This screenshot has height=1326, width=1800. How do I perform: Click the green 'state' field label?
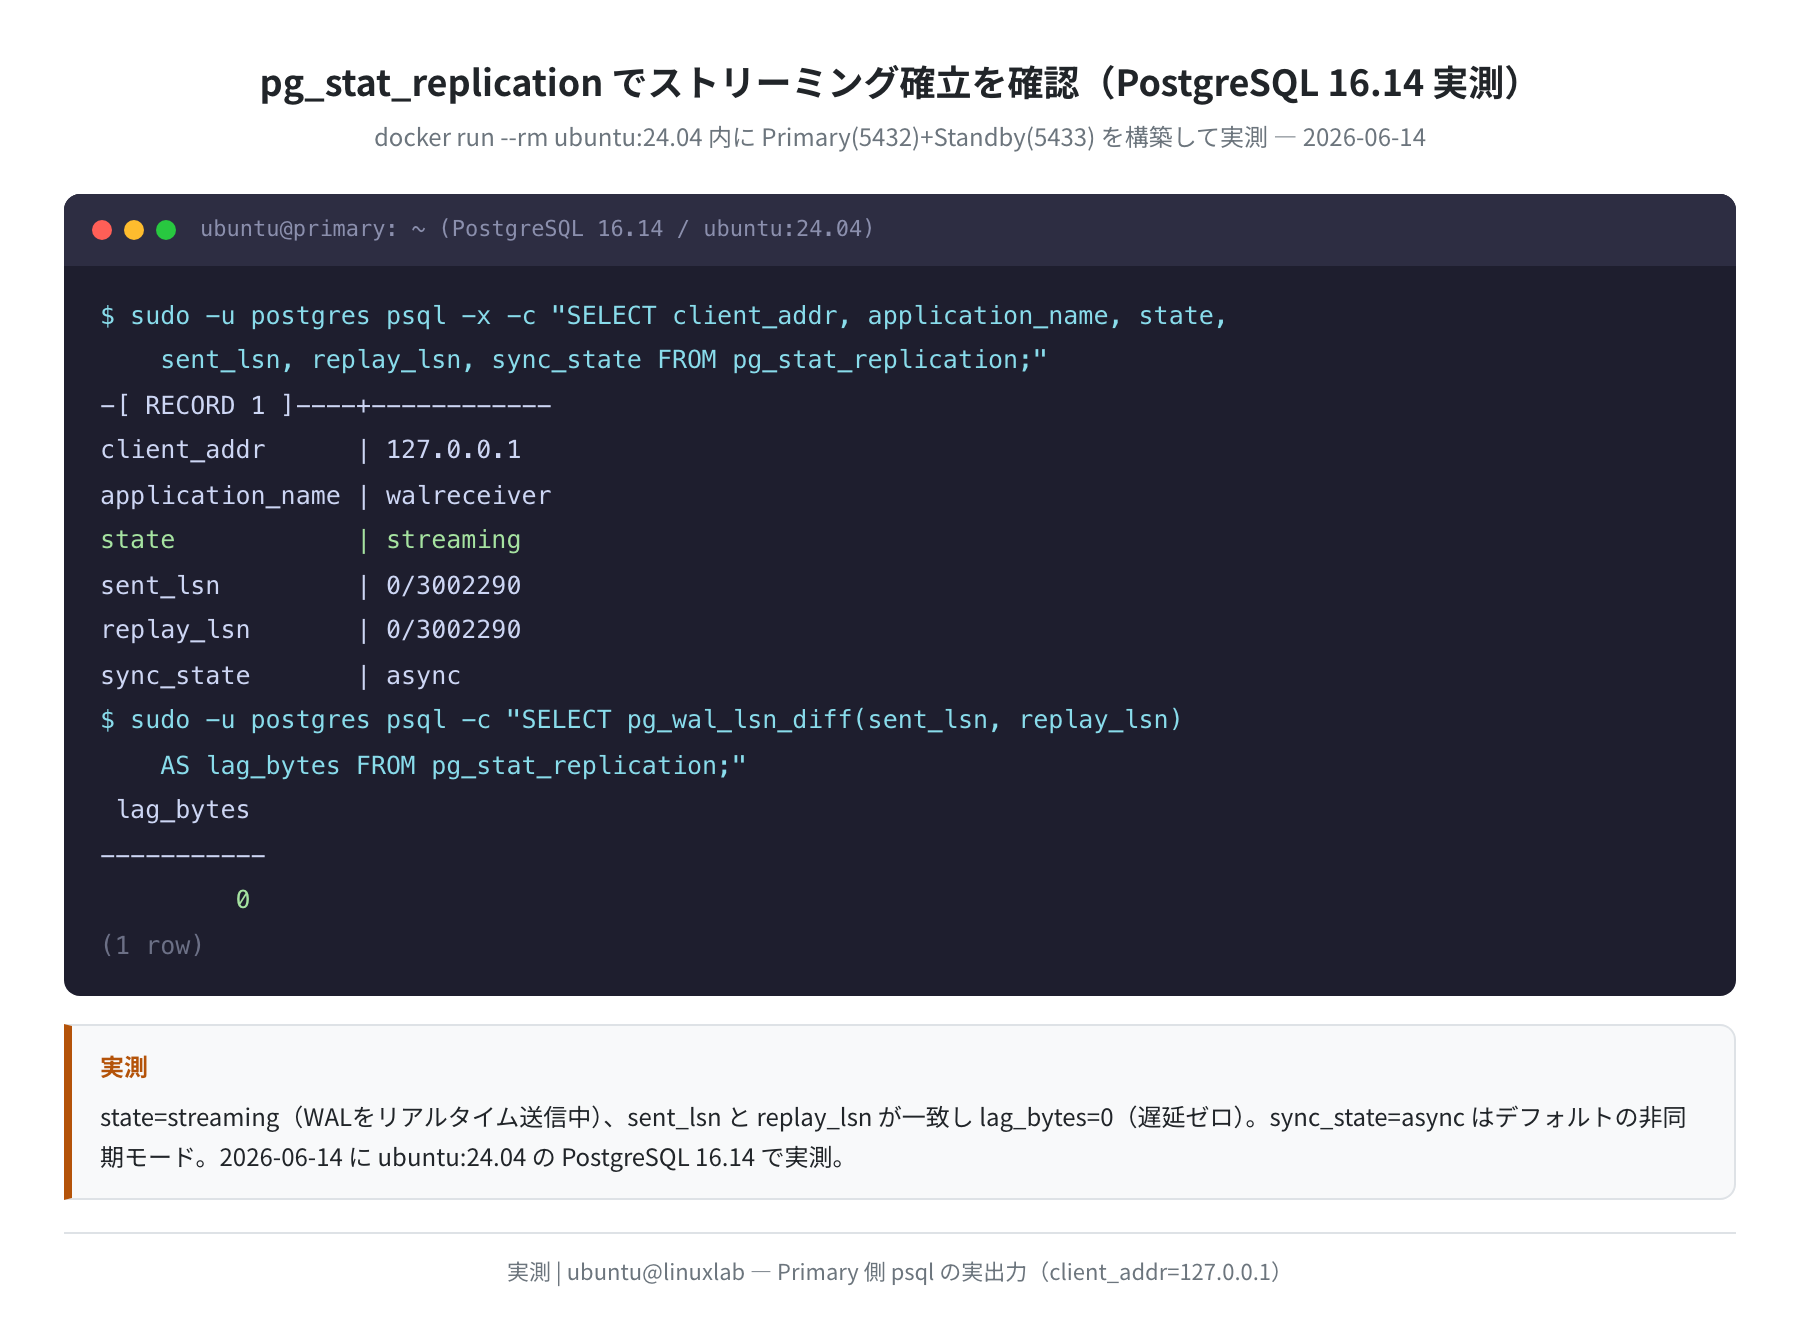tap(138, 540)
